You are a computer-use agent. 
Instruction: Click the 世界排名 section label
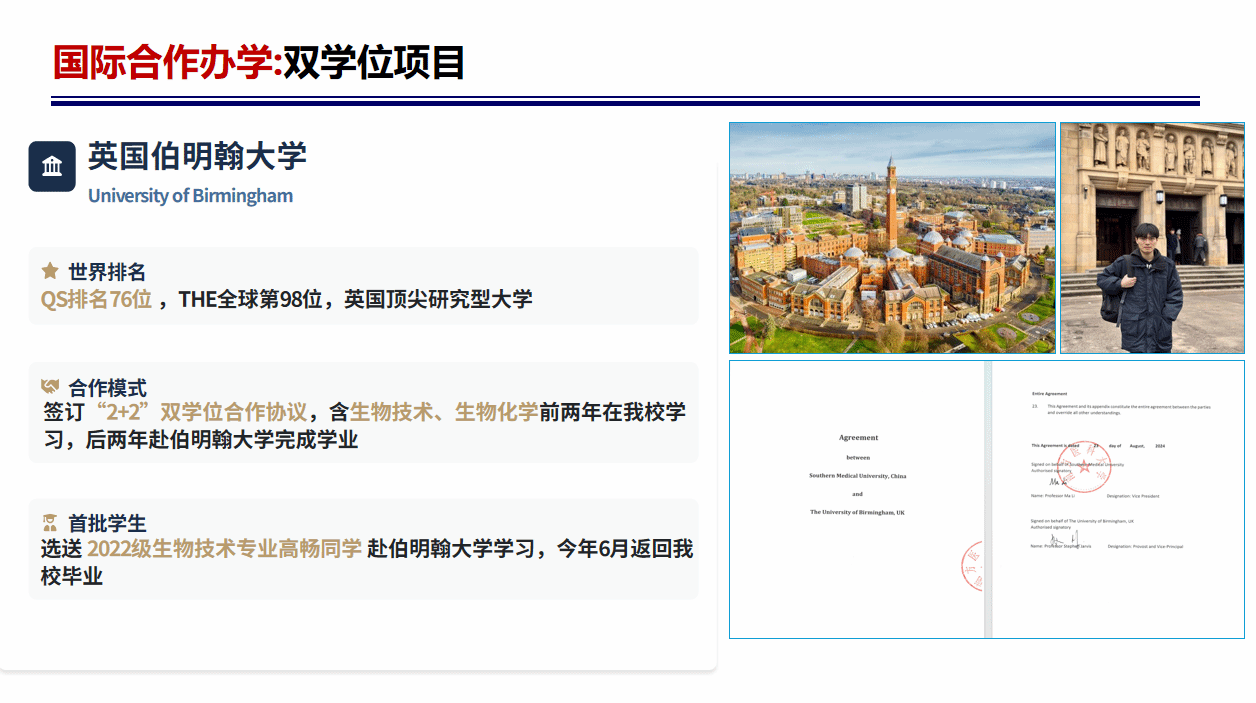(107, 272)
